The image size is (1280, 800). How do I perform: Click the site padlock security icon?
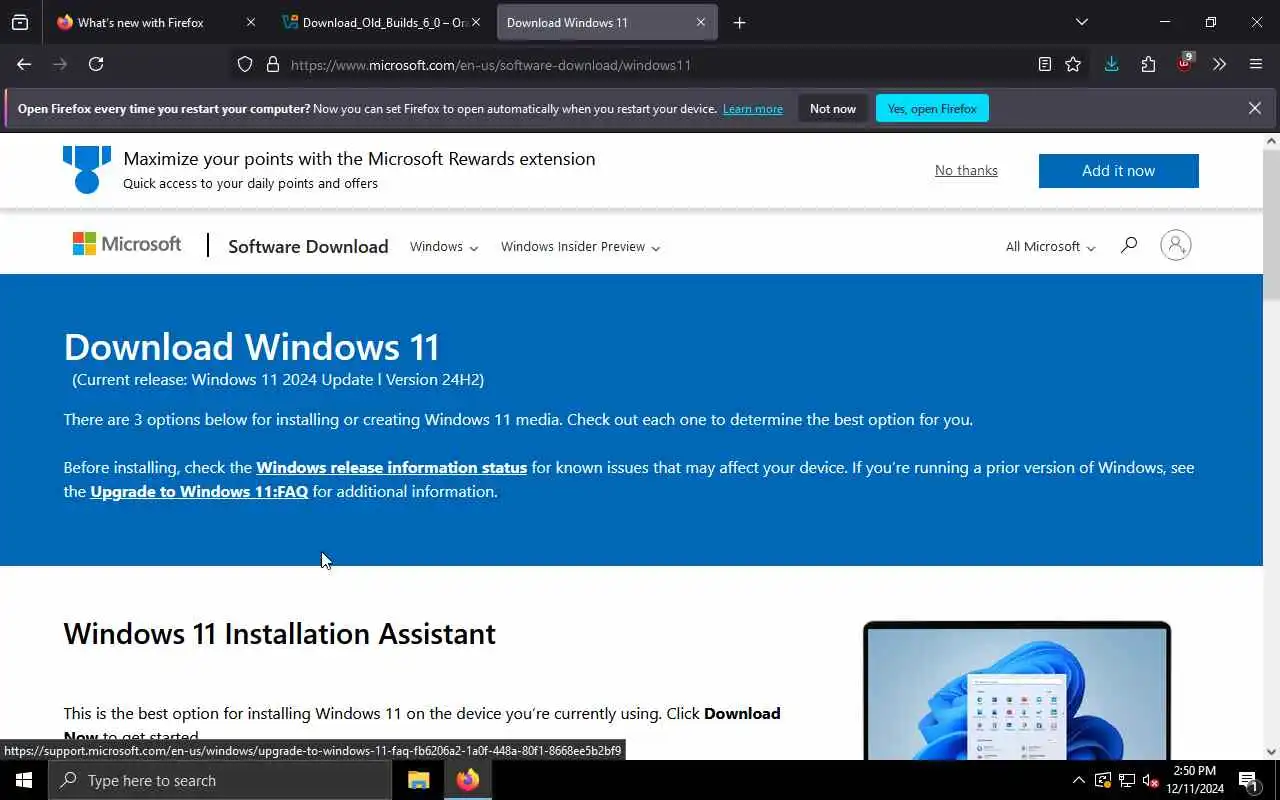click(x=272, y=65)
